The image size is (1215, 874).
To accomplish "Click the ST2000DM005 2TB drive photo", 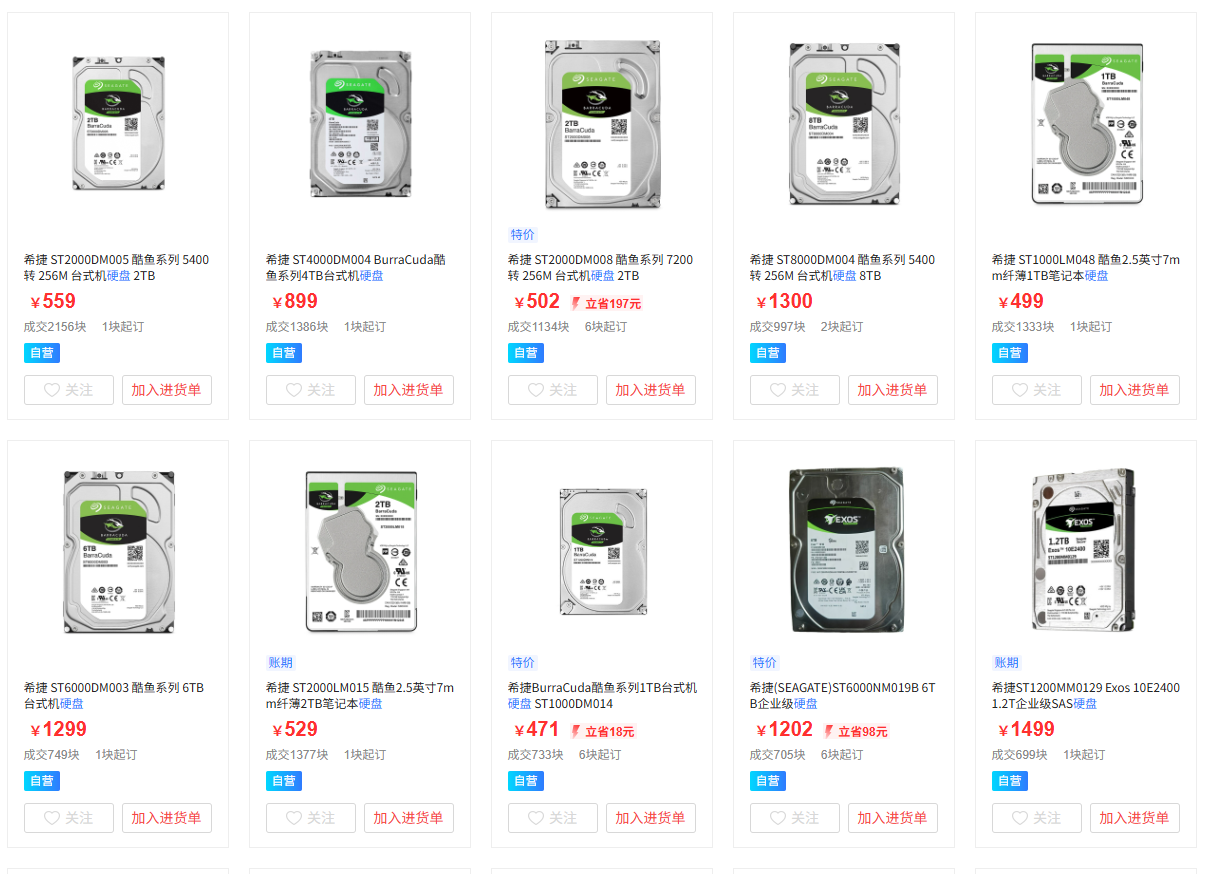I will (118, 123).
